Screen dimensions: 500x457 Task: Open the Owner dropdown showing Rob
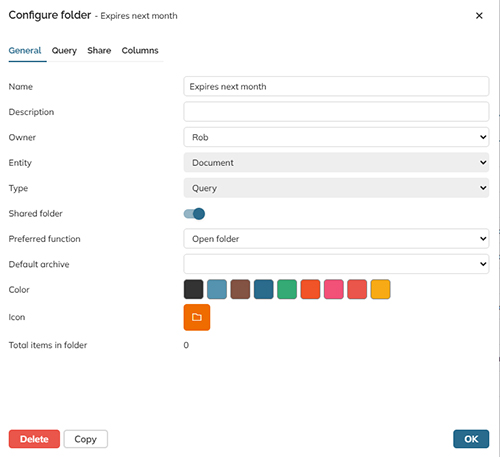click(336, 137)
